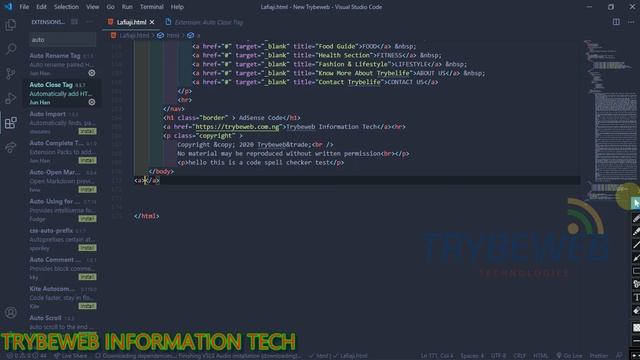Click the 'a' element breadcrumb segment

(x=194, y=36)
